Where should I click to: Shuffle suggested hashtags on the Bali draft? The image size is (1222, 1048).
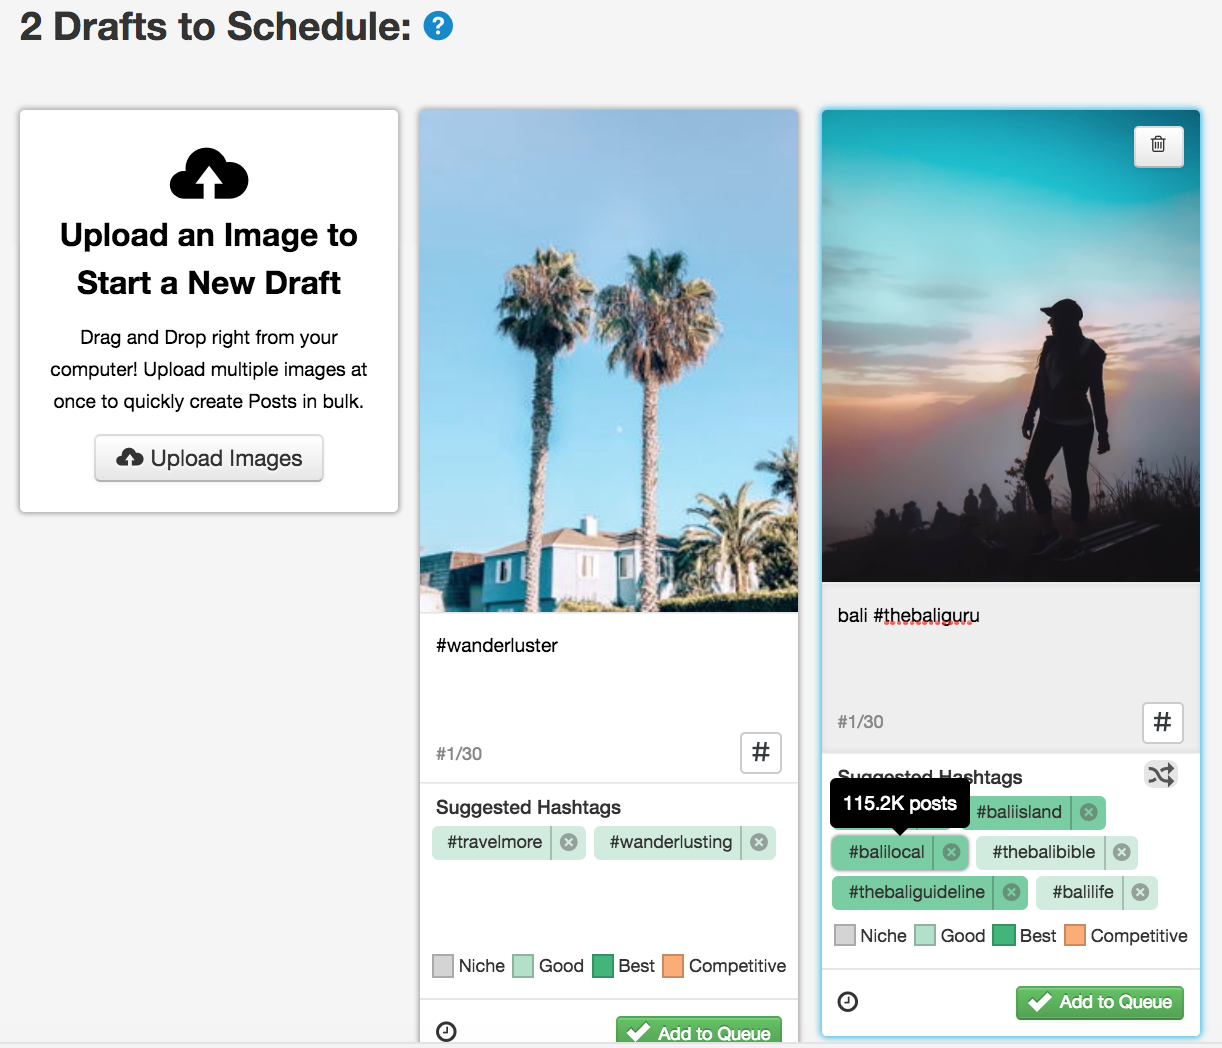coord(1161,775)
